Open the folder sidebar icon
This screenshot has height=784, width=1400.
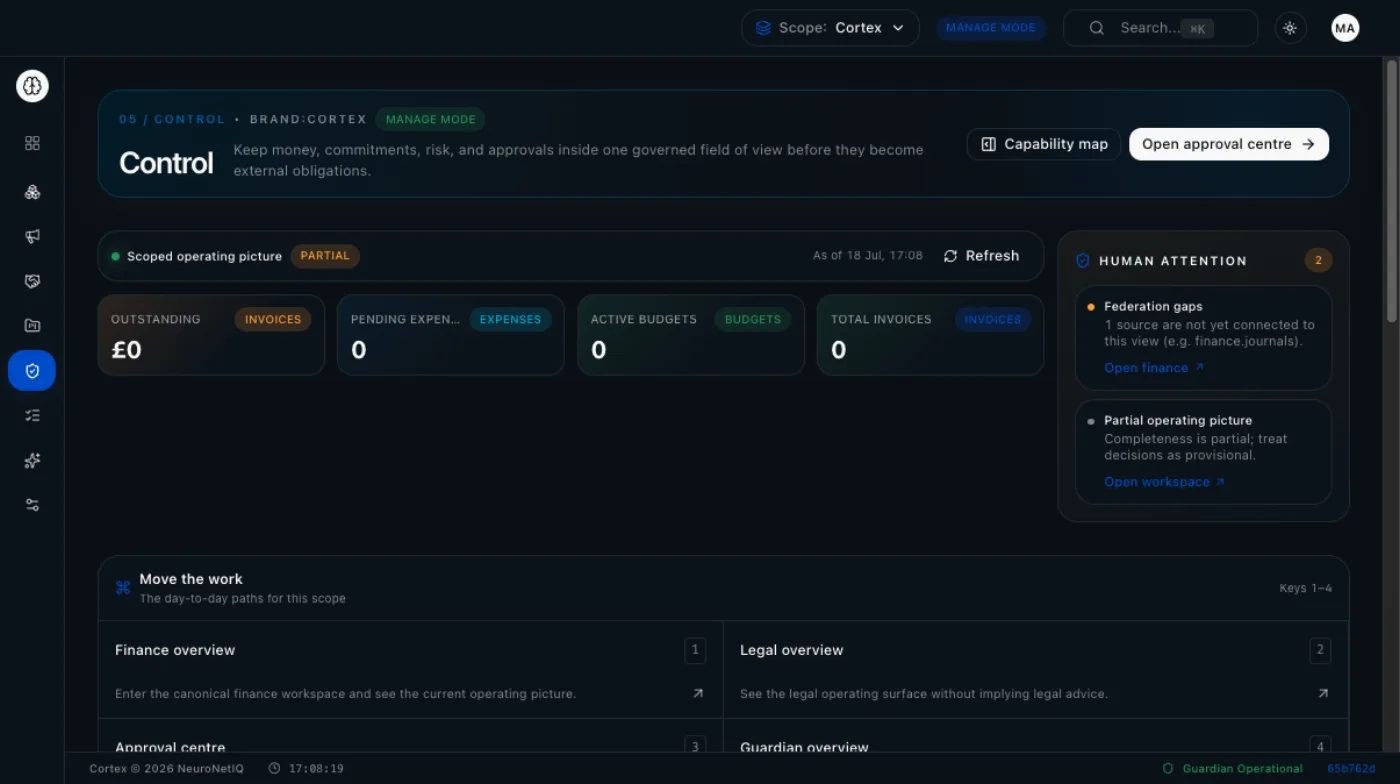tap(32, 325)
